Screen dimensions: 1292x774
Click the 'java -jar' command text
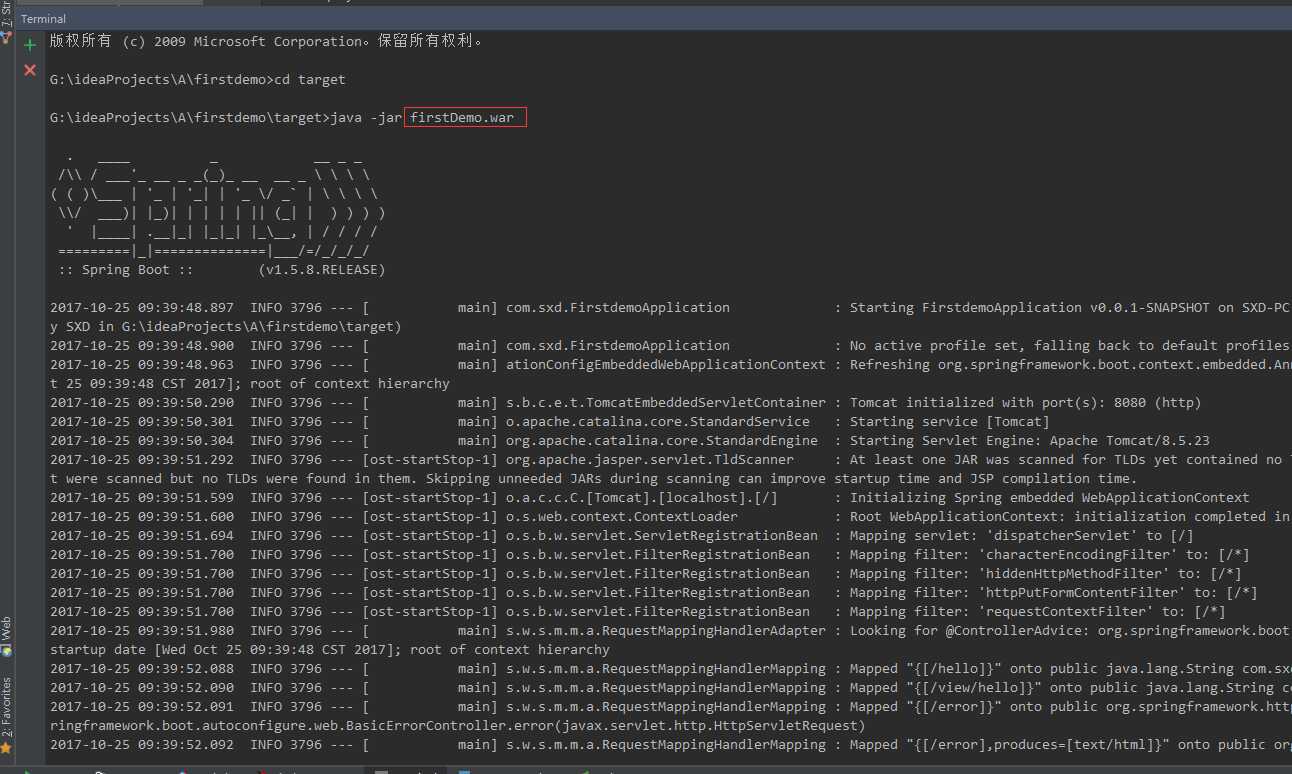tap(366, 118)
